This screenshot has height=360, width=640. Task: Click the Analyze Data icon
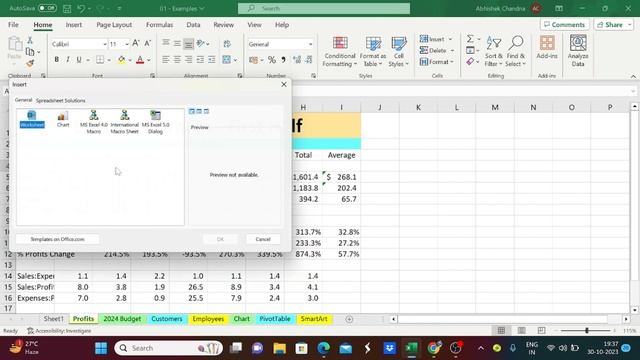click(x=578, y=51)
